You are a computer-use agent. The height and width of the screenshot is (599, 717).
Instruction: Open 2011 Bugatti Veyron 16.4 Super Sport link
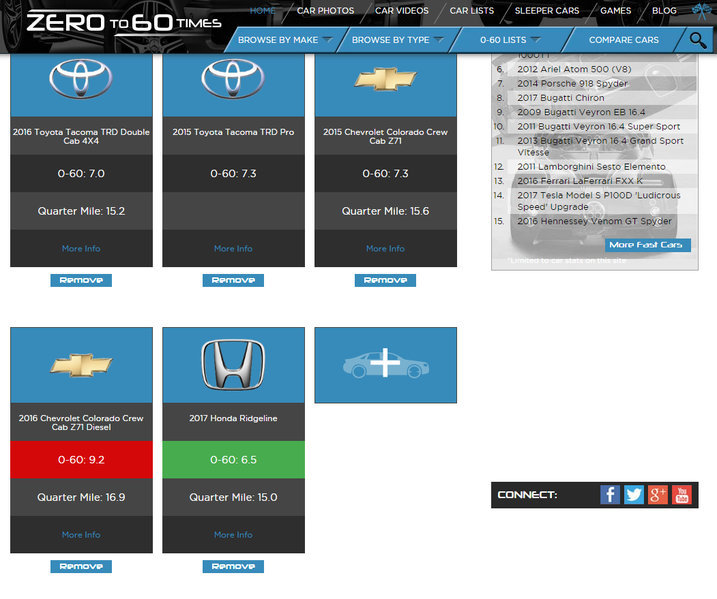[x=599, y=127]
